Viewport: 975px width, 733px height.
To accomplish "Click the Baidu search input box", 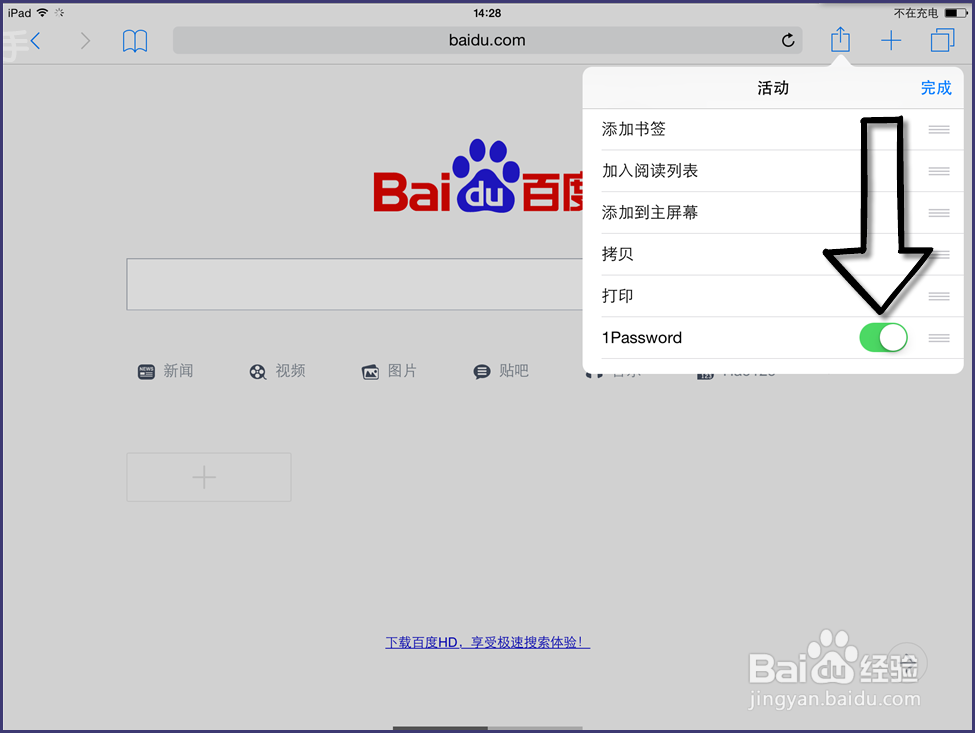I will [354, 284].
